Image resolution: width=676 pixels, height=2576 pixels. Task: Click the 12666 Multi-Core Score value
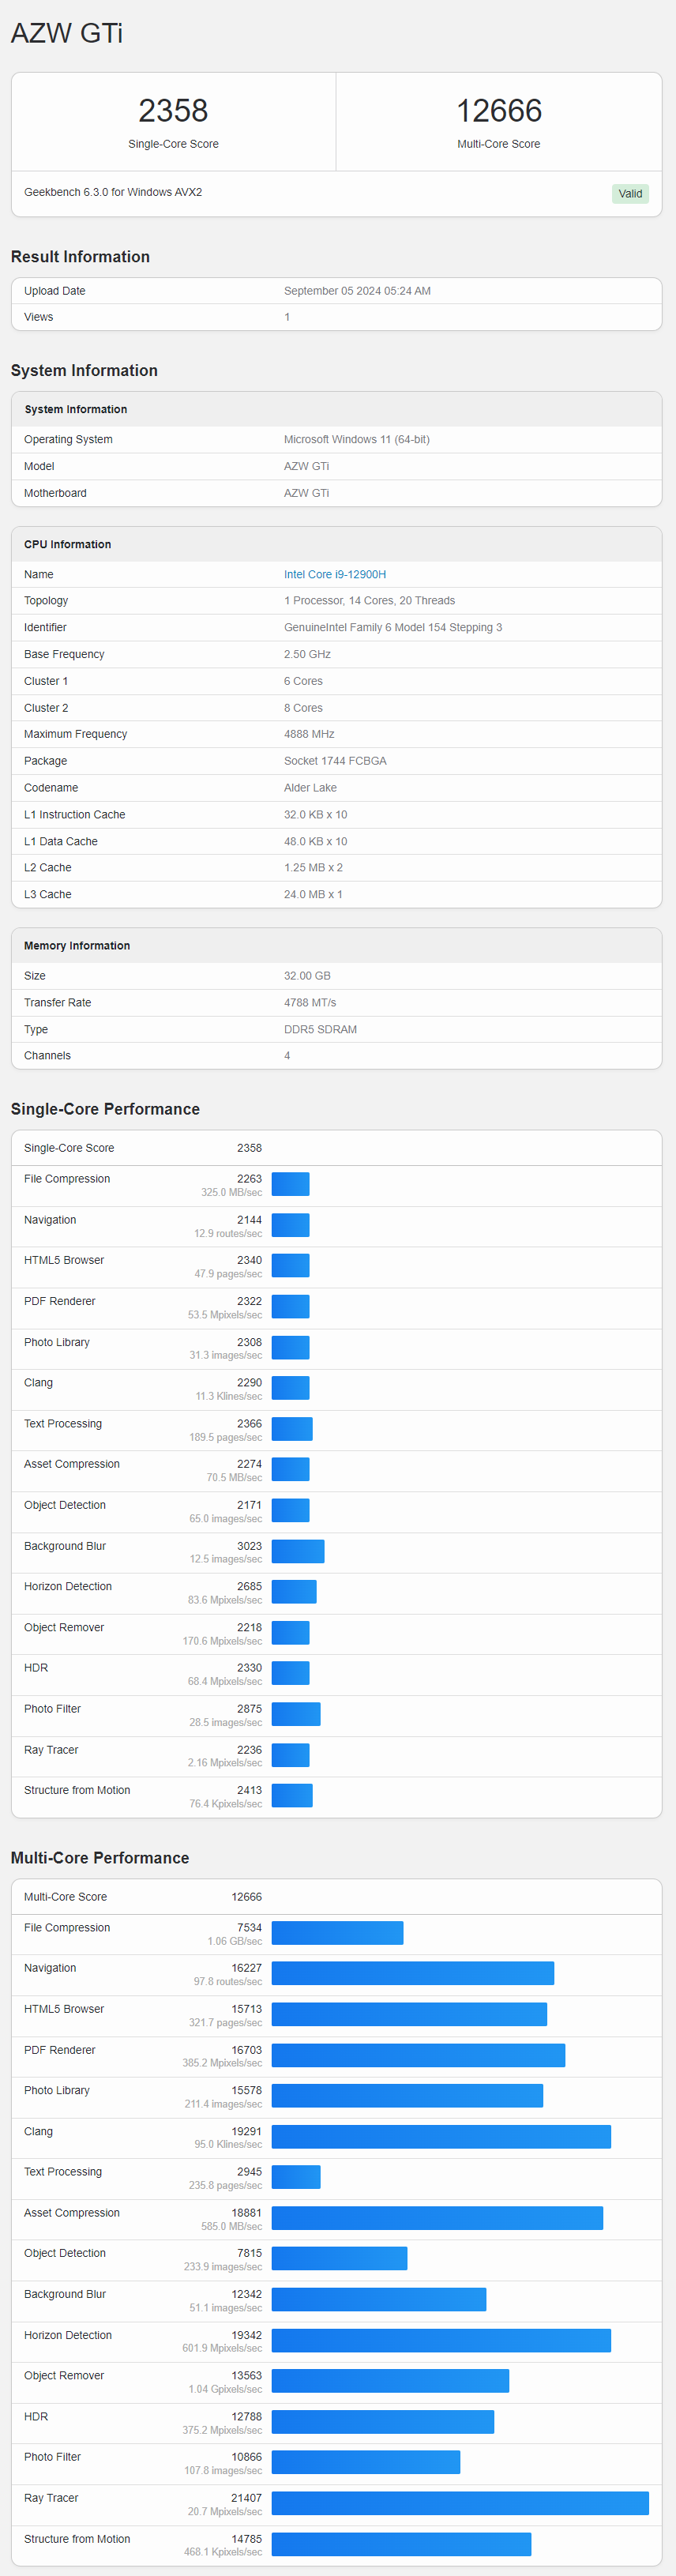tap(498, 111)
